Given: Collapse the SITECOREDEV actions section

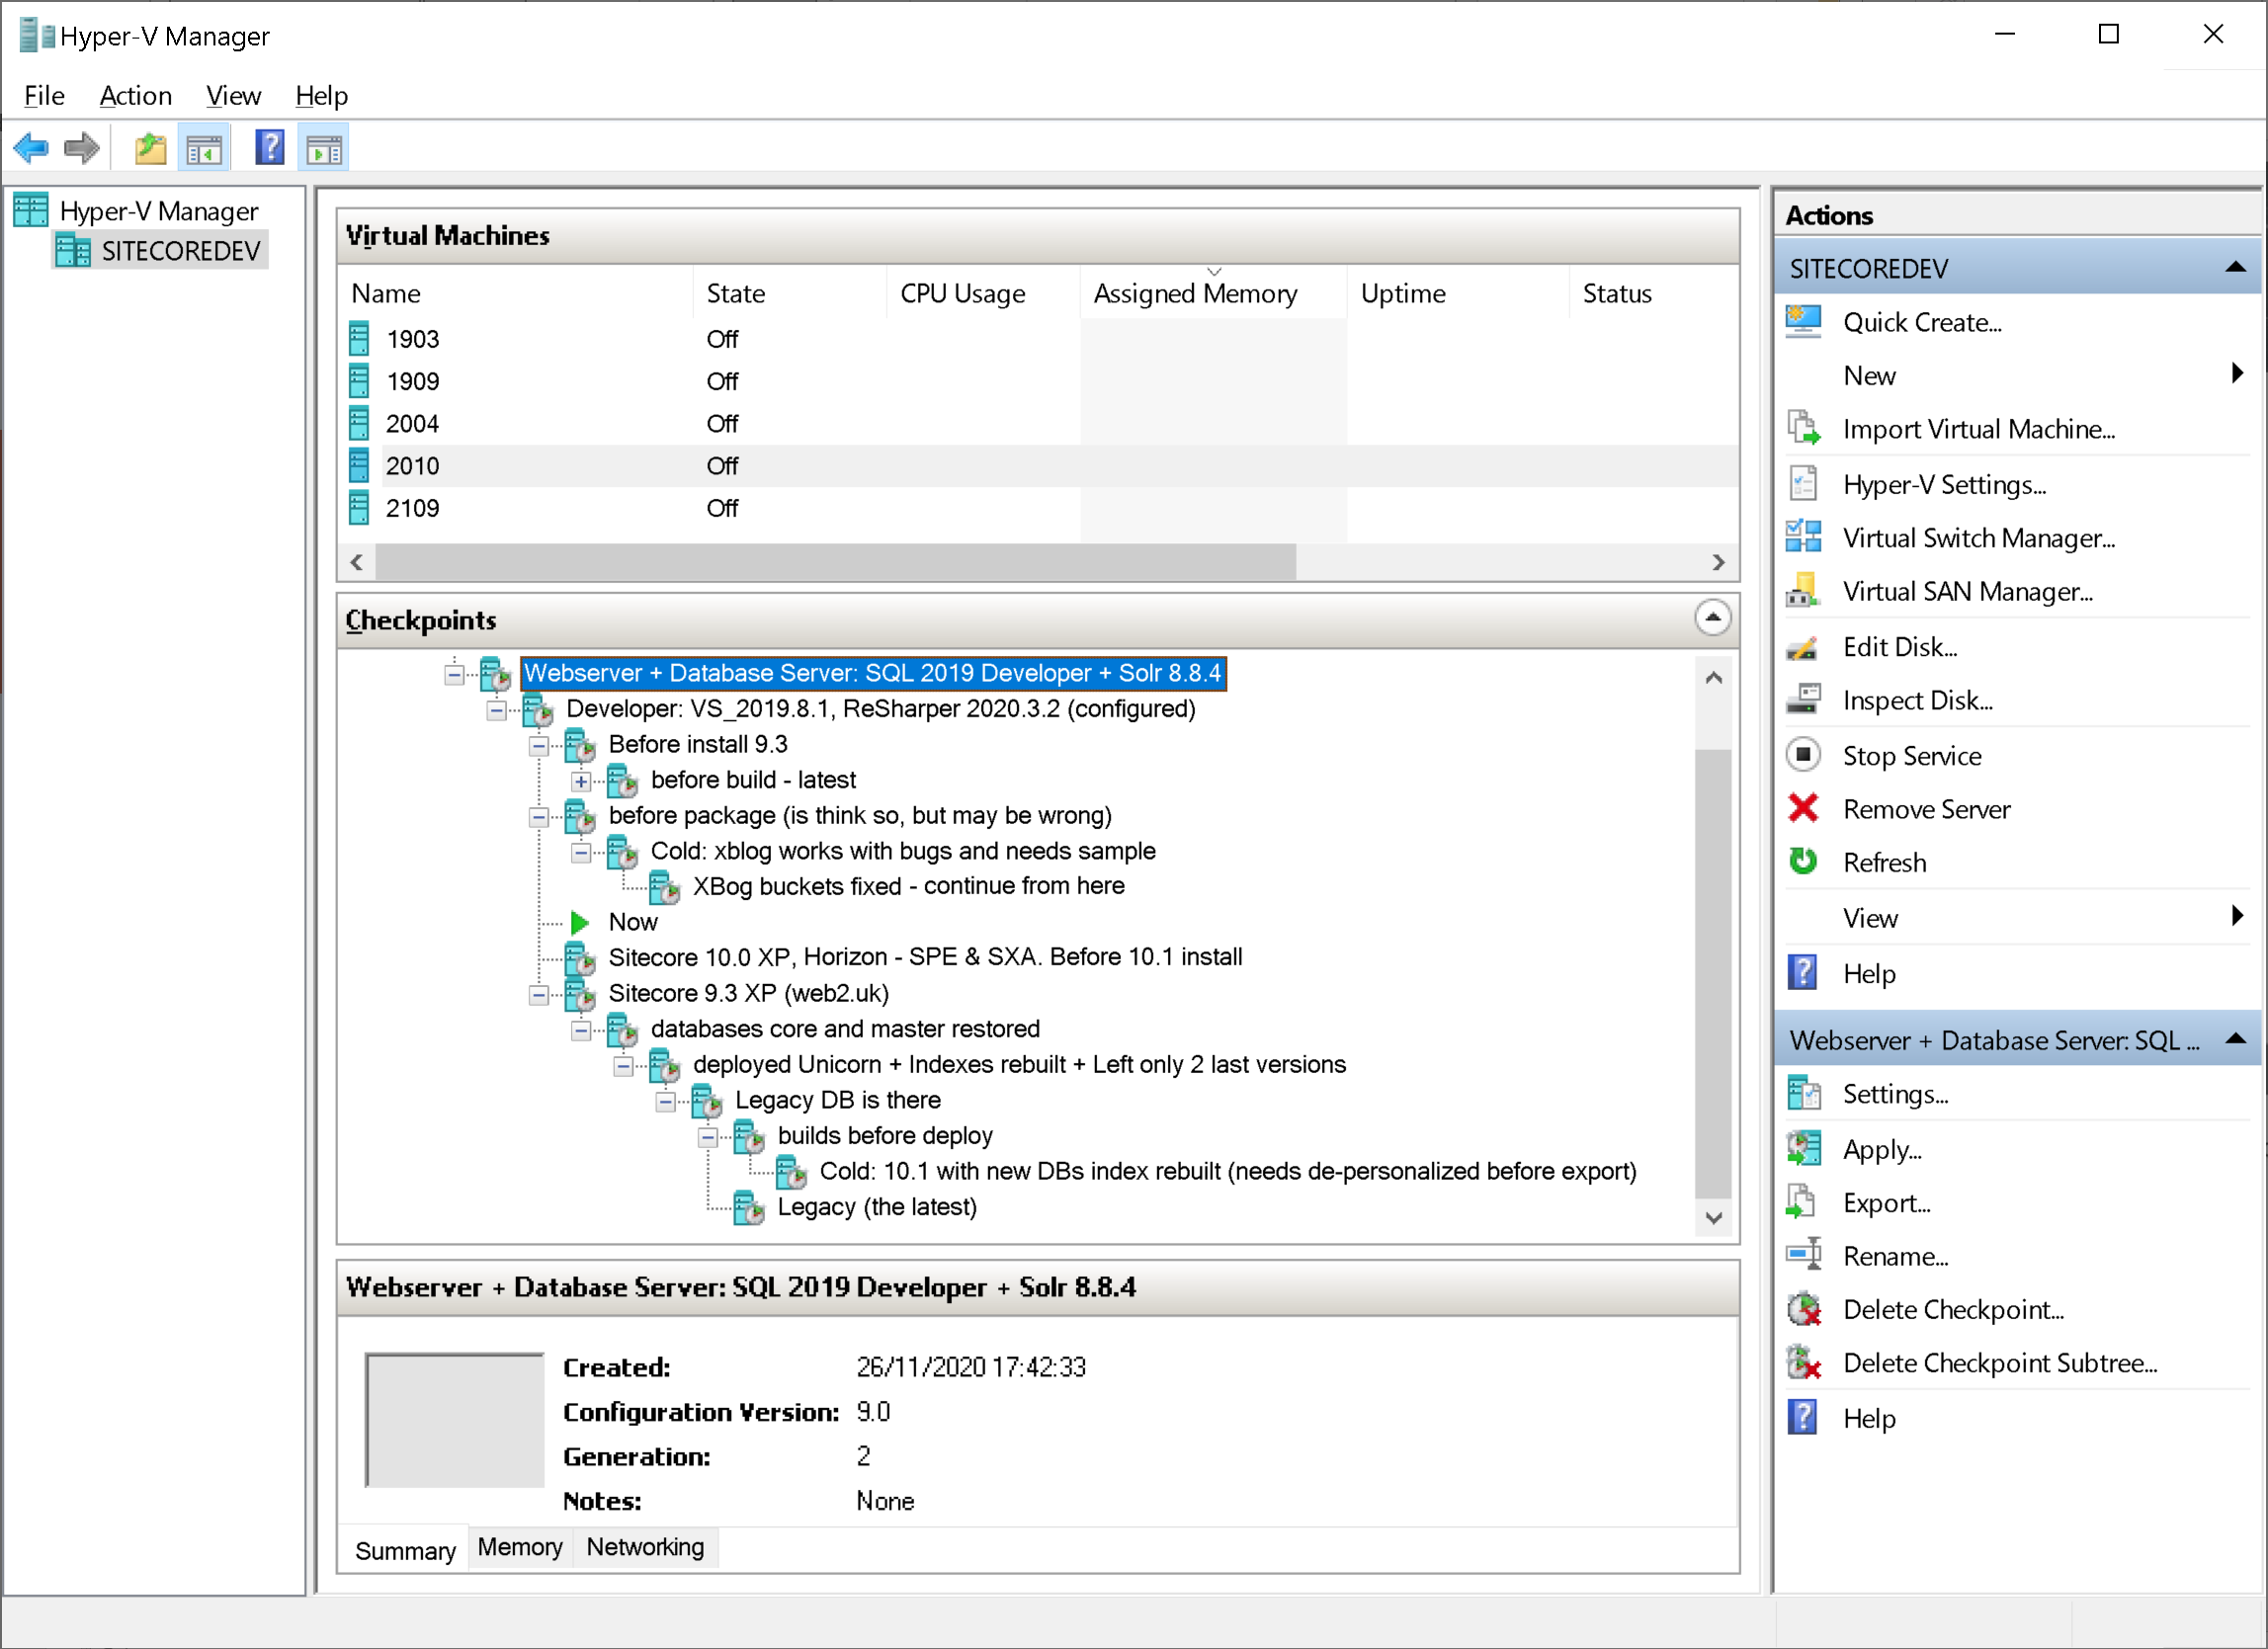Looking at the screenshot, I should tap(2234, 267).
